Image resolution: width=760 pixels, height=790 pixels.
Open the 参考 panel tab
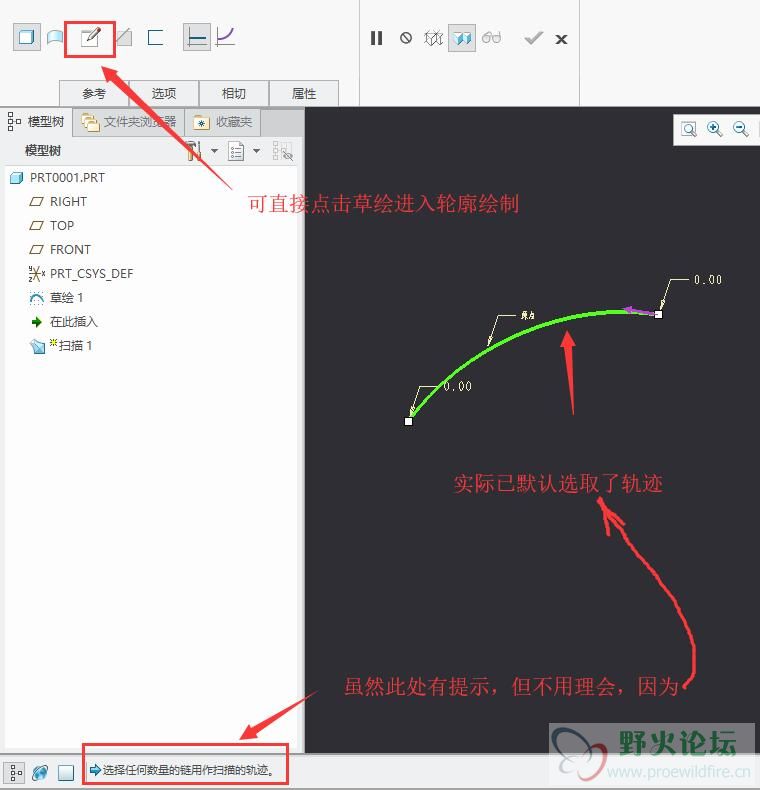pyautogui.click(x=94, y=93)
